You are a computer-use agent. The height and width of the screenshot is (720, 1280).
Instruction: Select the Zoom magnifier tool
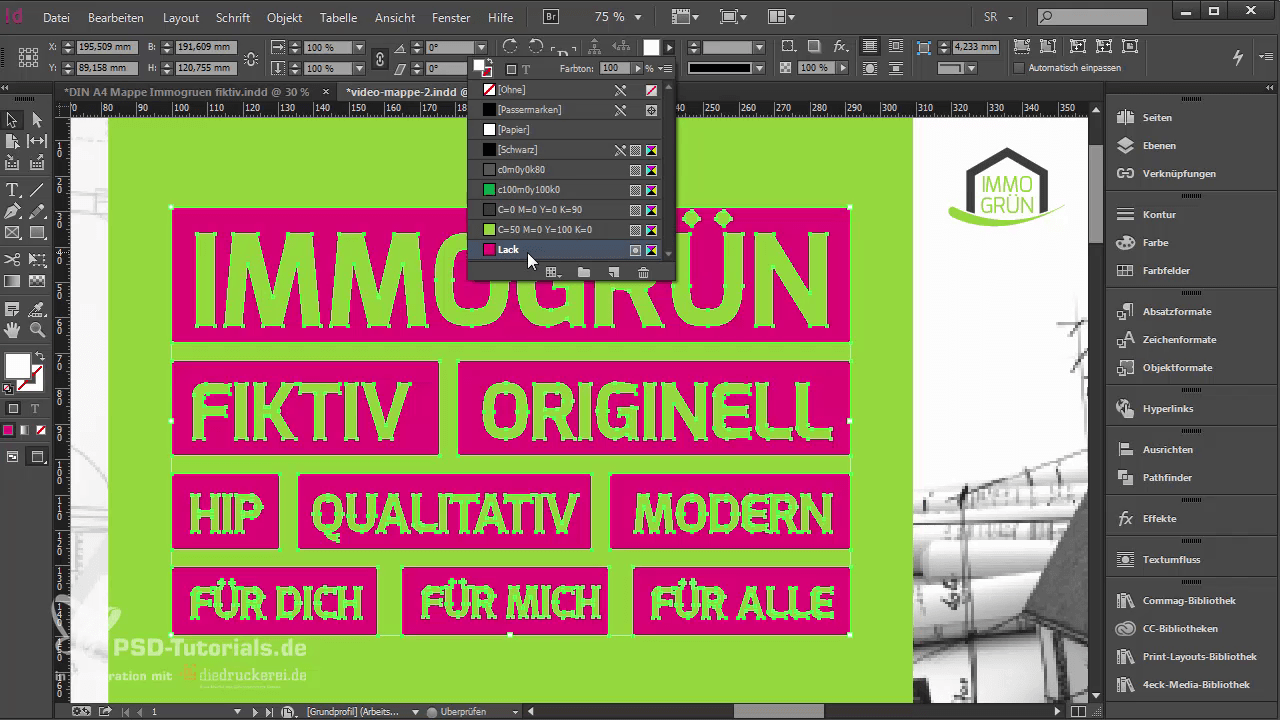37,330
